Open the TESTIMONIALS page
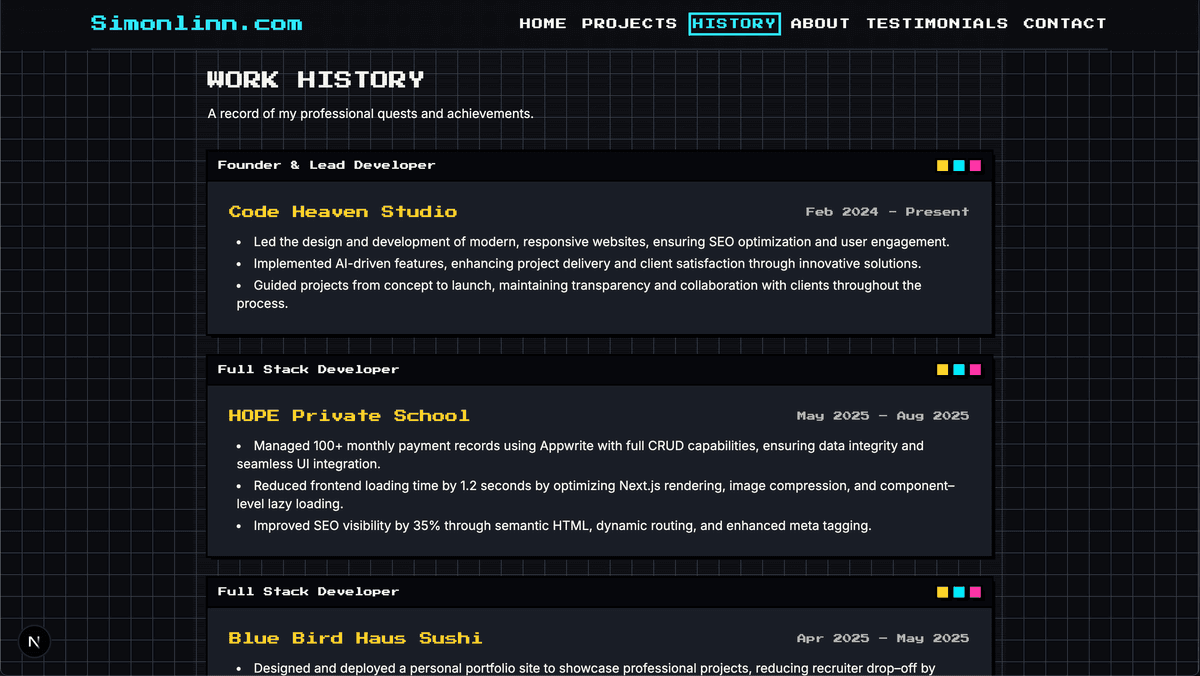Screen dimensions: 1200x676 [x=937, y=23]
